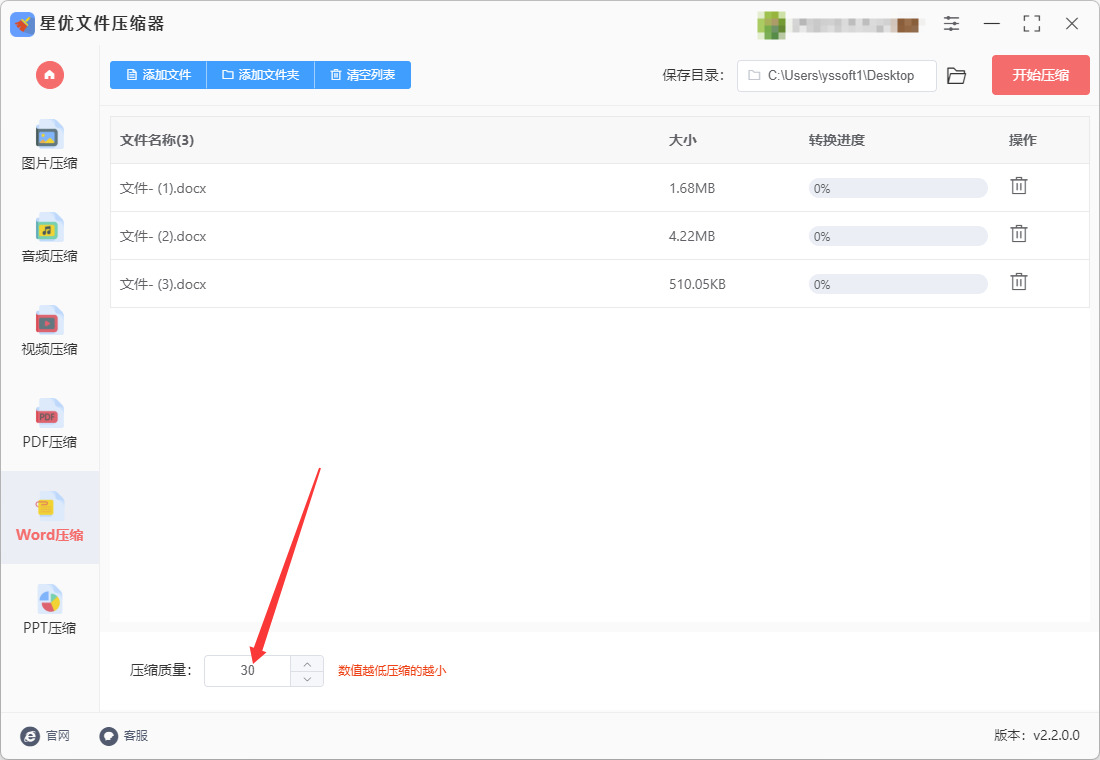
Task: Go to home via red house icon
Action: coord(50,75)
